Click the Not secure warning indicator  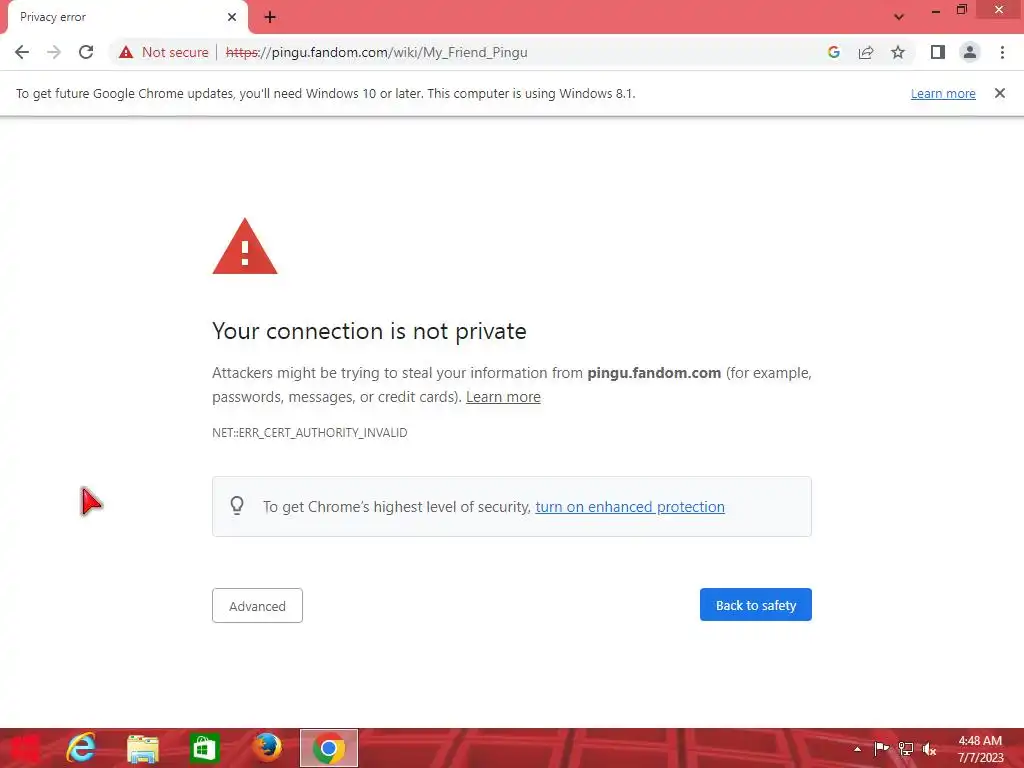164,52
